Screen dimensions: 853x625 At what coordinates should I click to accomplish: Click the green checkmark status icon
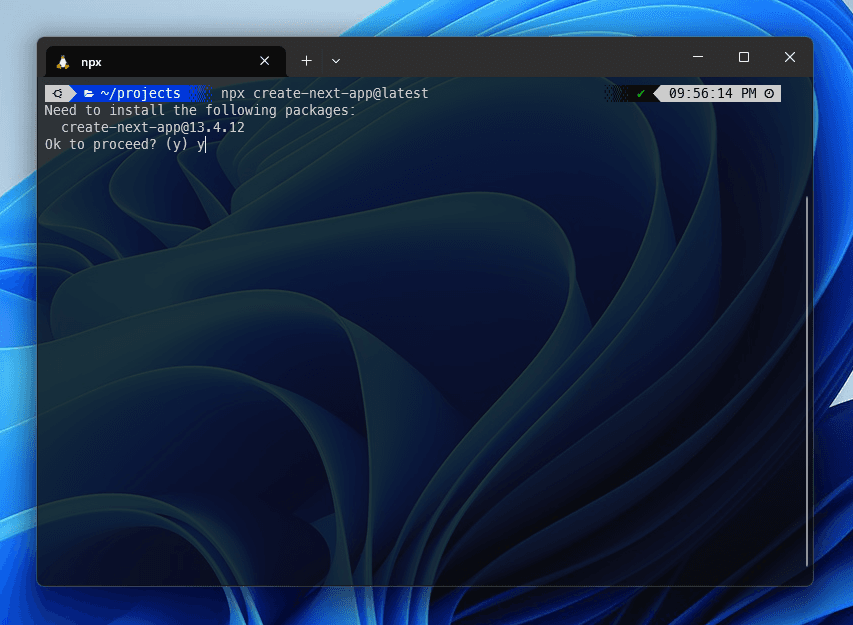(x=641, y=94)
